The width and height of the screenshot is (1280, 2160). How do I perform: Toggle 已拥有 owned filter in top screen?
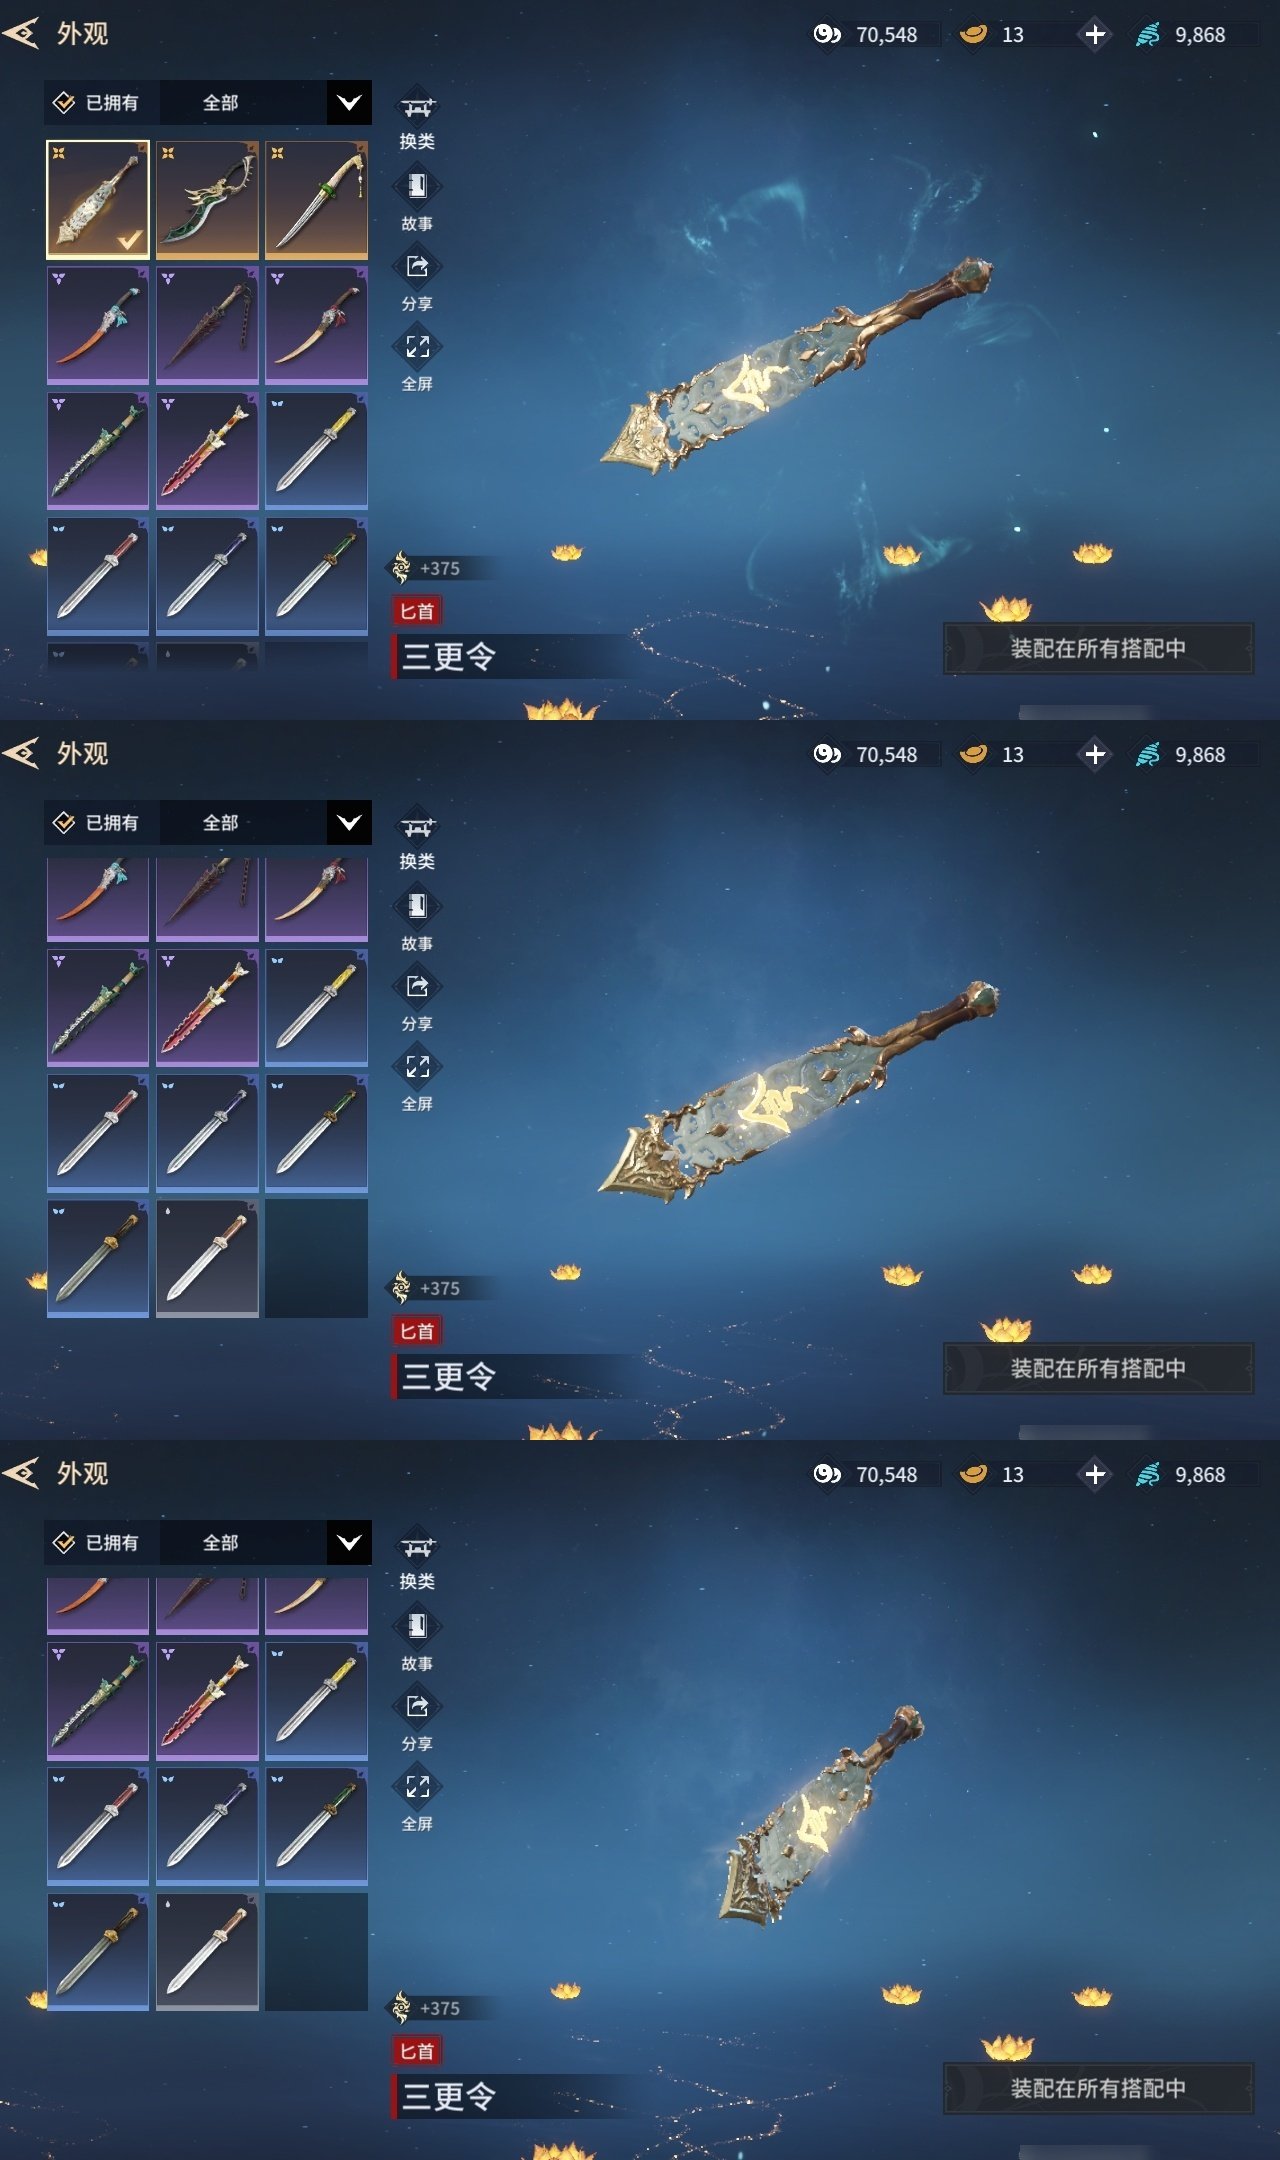pos(97,102)
